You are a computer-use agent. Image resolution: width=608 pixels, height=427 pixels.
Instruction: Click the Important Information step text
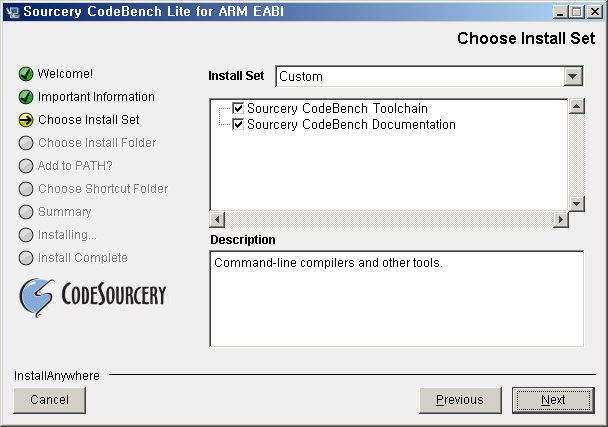click(x=96, y=97)
